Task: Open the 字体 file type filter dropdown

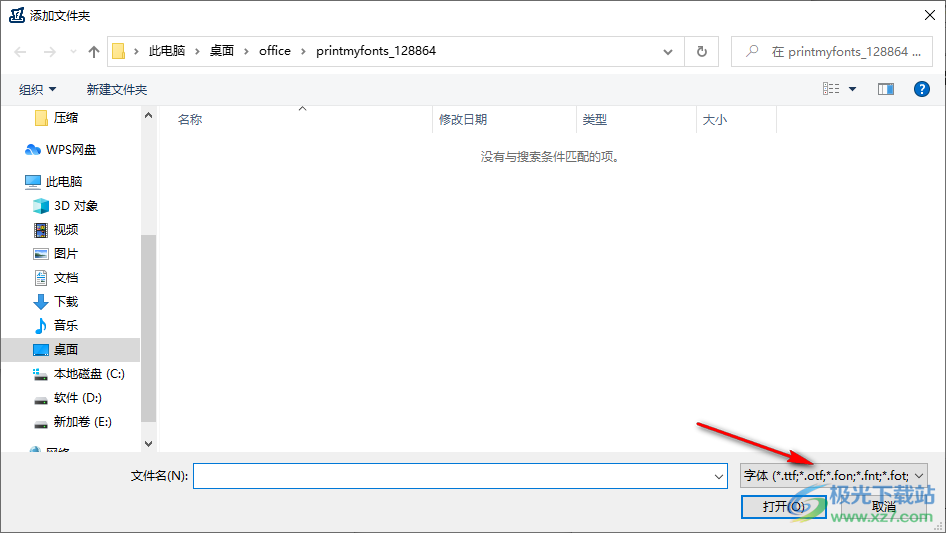Action: point(834,476)
